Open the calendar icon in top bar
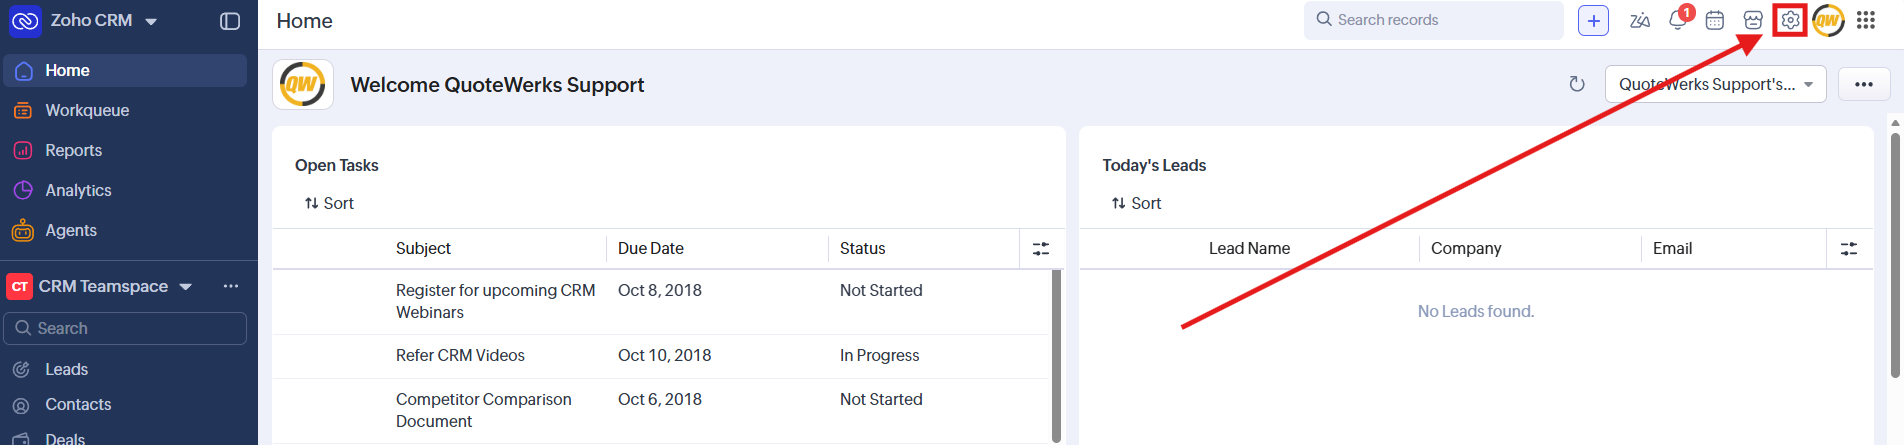Viewport: 1904px width, 445px height. [1715, 20]
